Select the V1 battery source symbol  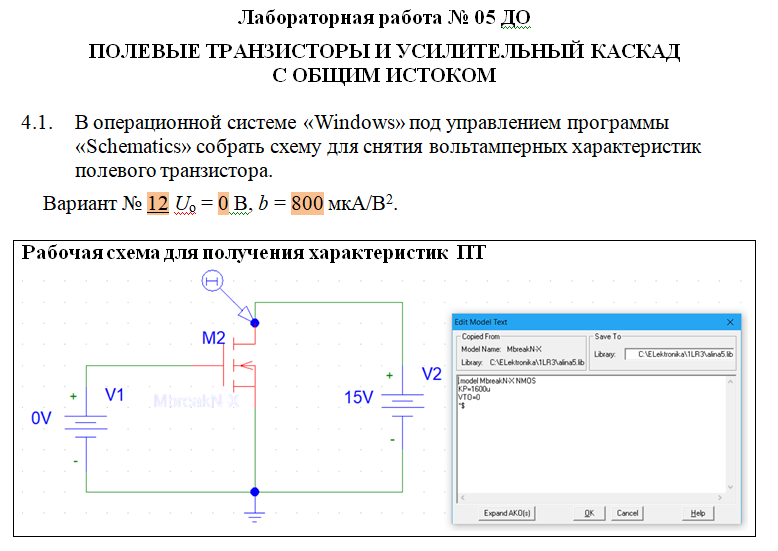tap(86, 426)
